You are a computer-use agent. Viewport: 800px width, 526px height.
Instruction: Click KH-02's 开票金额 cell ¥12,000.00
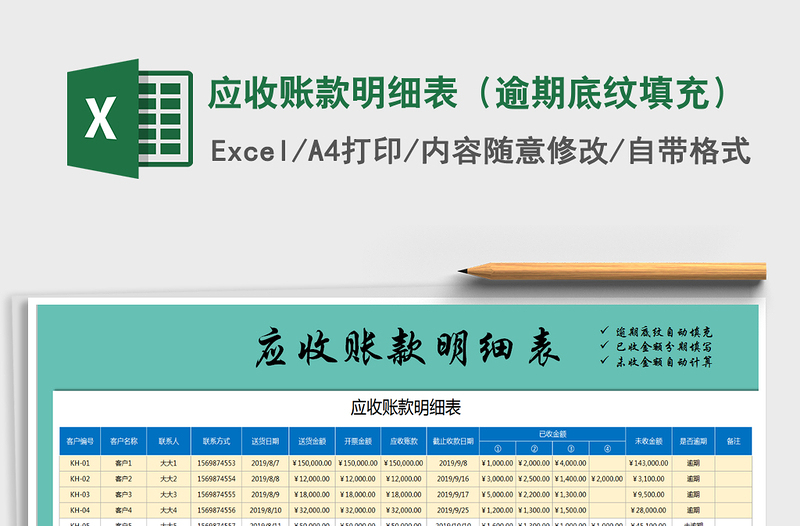(358, 479)
